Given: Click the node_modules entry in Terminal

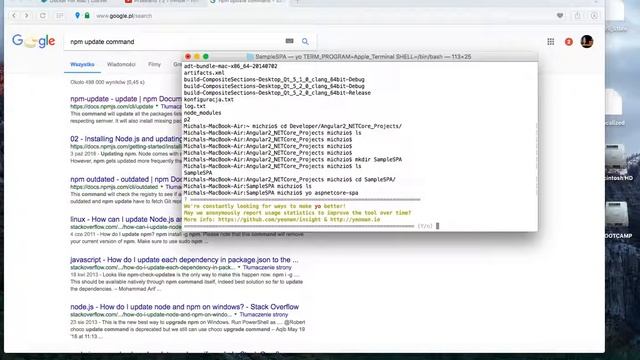Looking at the screenshot, I should tap(202, 113).
